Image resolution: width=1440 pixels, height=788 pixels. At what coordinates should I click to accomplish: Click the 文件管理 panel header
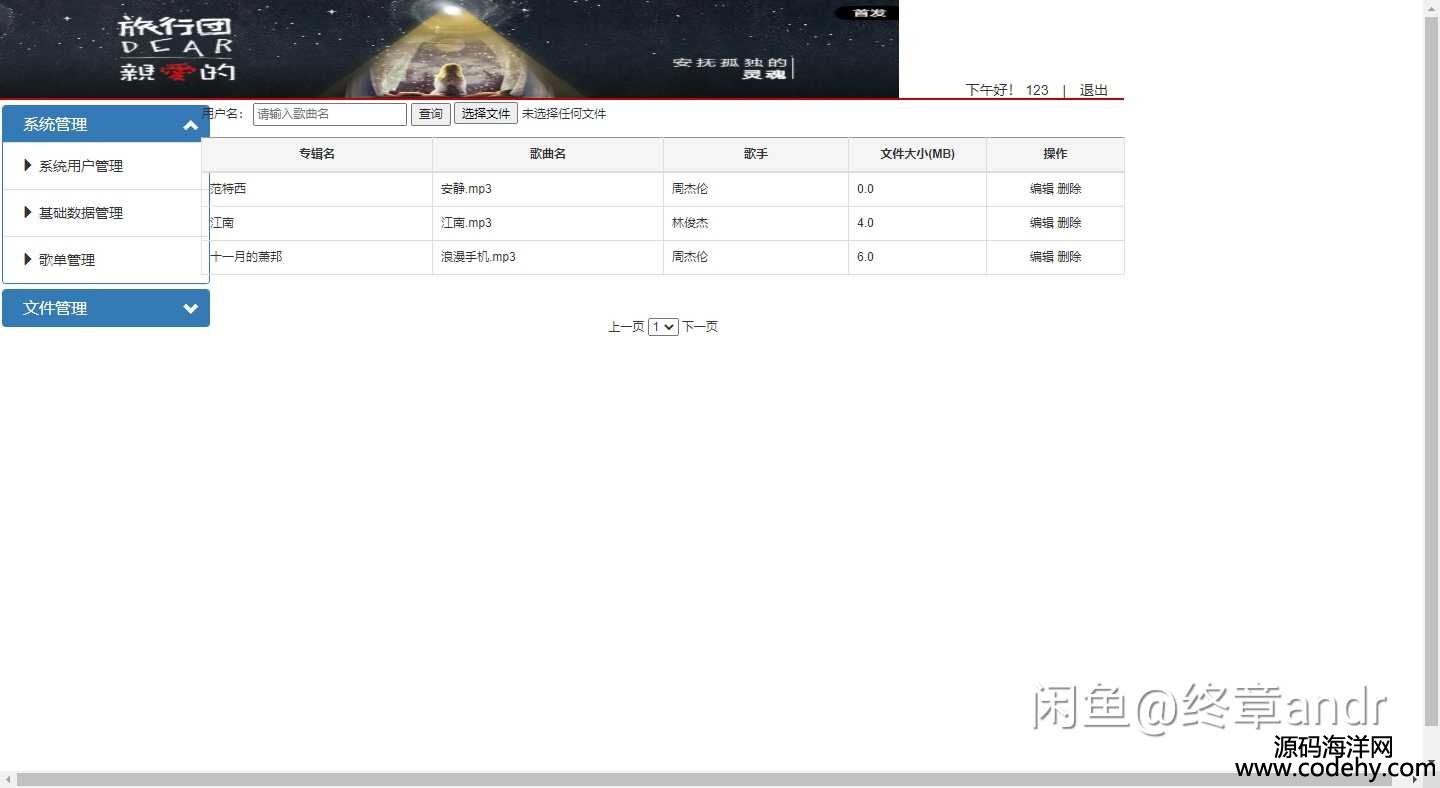coord(106,308)
